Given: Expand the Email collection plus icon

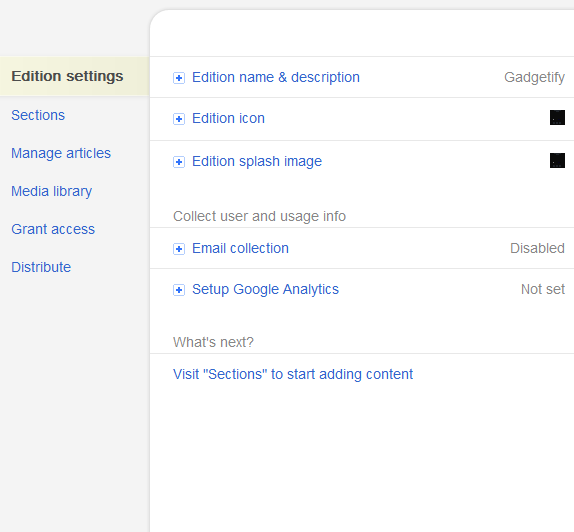Looking at the screenshot, I should [179, 249].
